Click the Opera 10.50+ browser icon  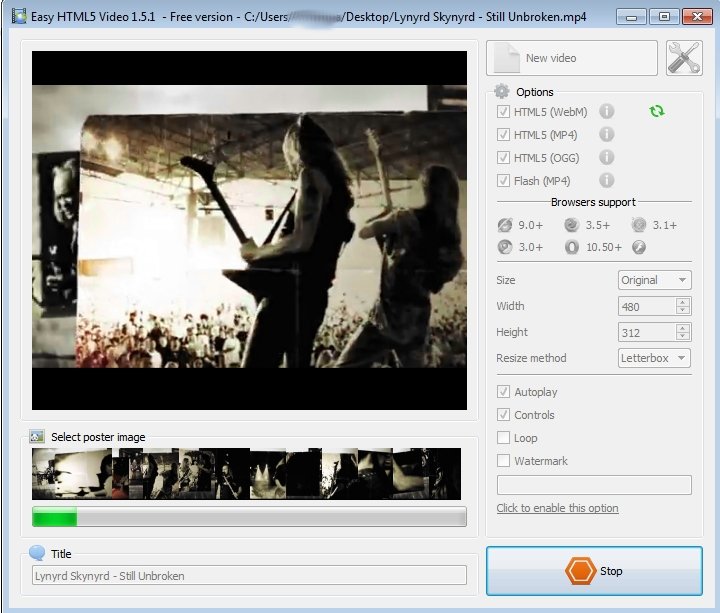pyautogui.click(x=572, y=247)
